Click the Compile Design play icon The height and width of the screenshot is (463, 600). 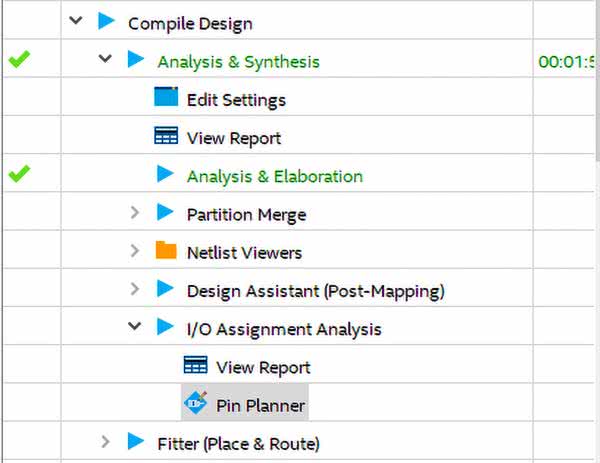(x=107, y=22)
